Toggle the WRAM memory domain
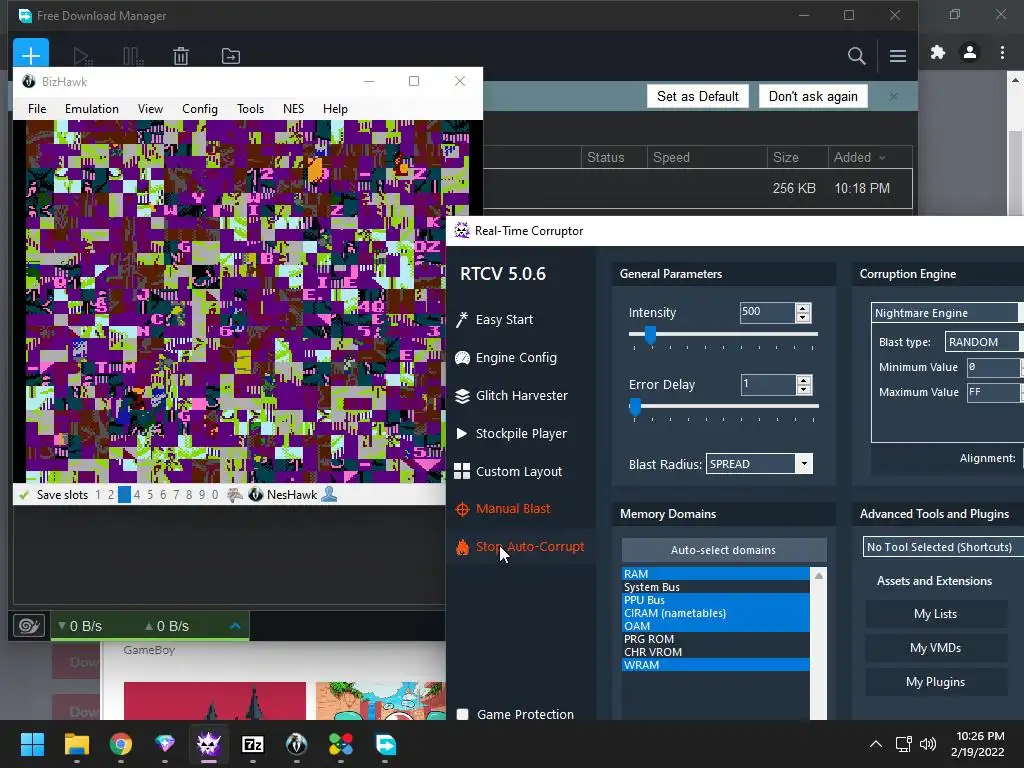 pyautogui.click(x=716, y=665)
